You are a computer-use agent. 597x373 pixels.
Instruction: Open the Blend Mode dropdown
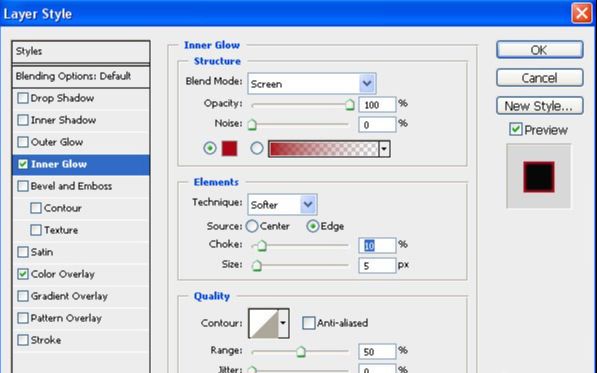(367, 84)
